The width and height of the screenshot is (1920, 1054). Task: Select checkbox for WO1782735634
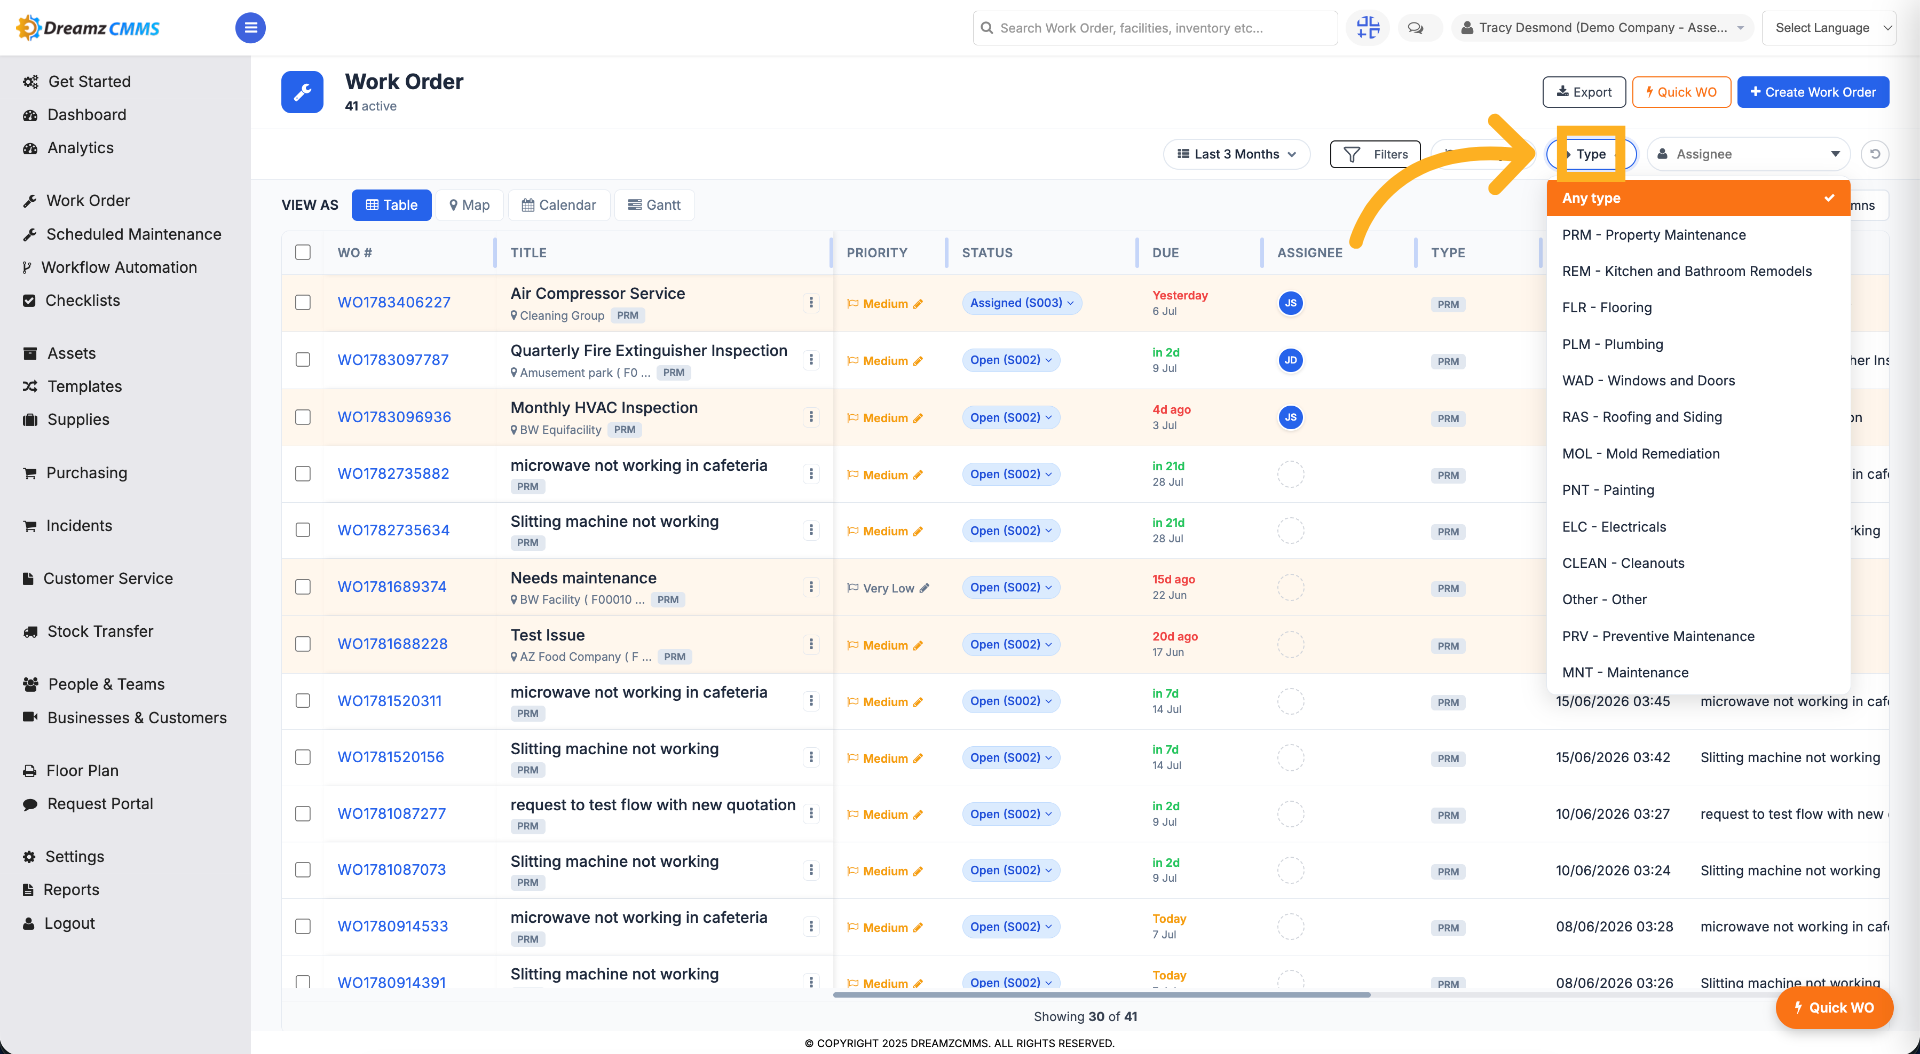coord(303,530)
